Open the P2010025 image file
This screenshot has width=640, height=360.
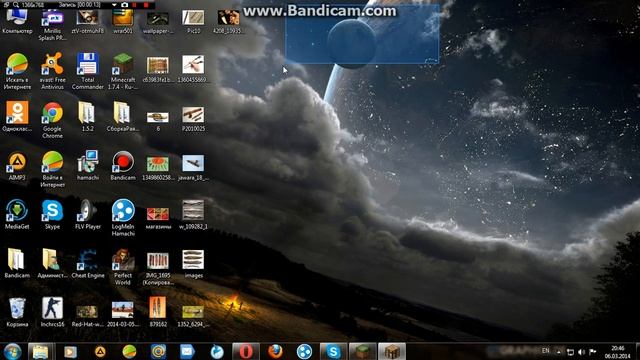193,118
